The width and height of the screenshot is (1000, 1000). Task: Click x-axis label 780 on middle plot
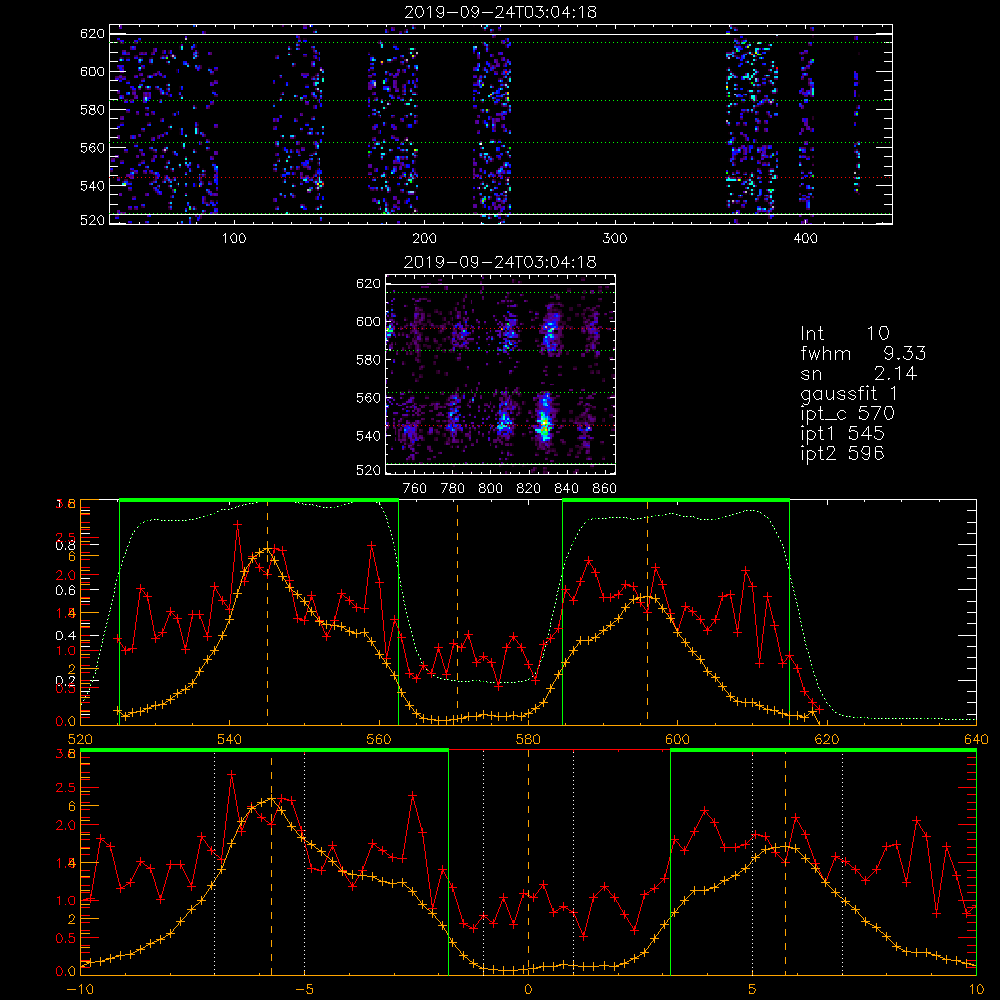point(452,489)
